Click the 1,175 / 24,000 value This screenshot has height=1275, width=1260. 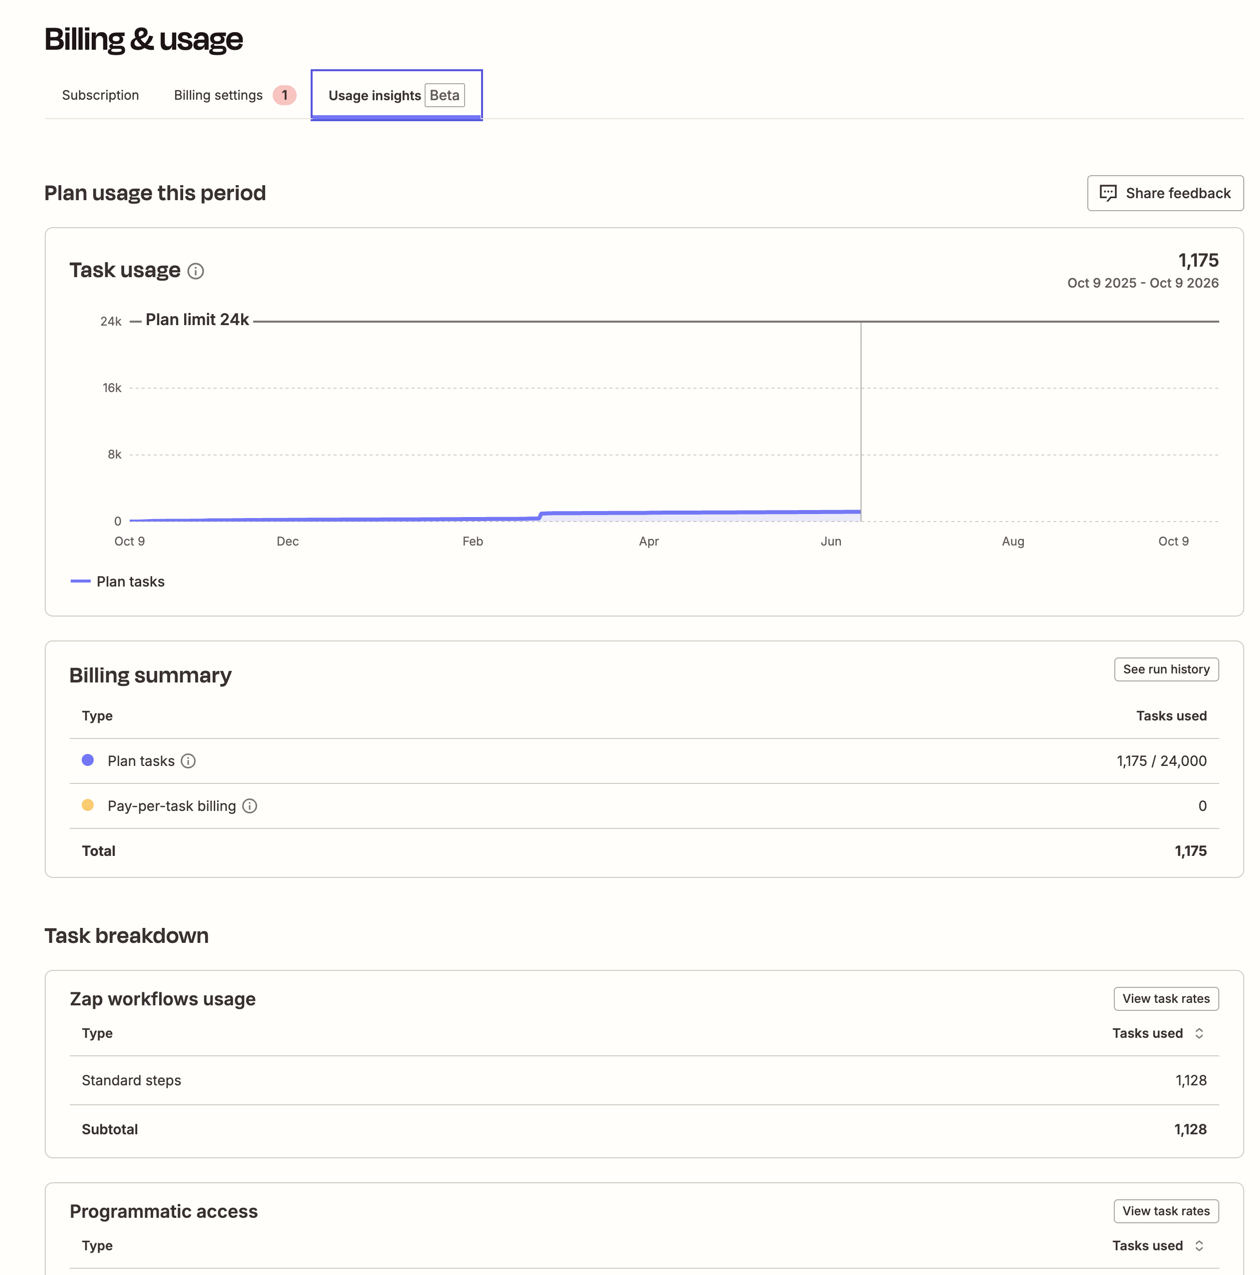1161,761
